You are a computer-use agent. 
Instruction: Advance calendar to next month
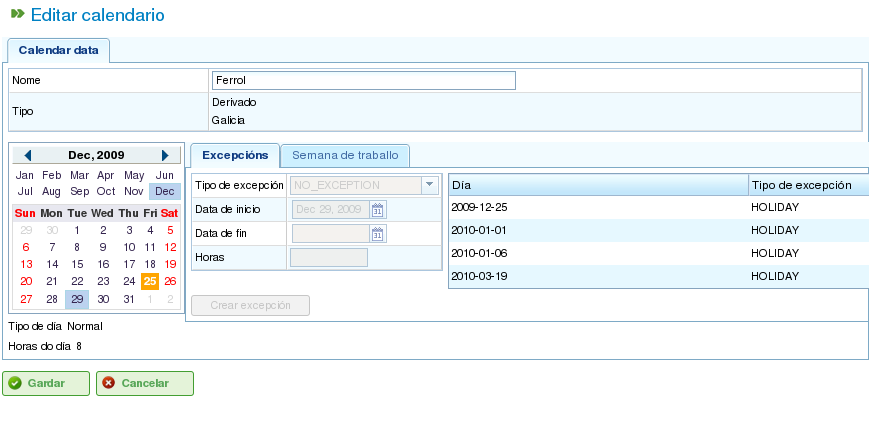[x=165, y=155]
